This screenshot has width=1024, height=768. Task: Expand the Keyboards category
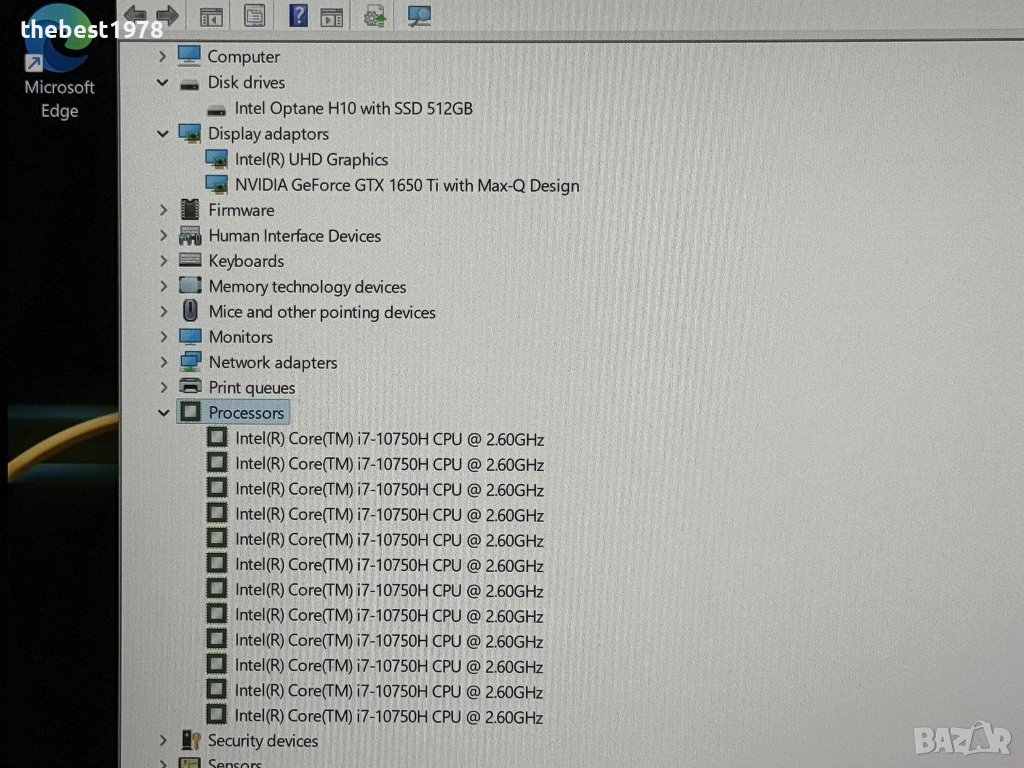(163, 261)
